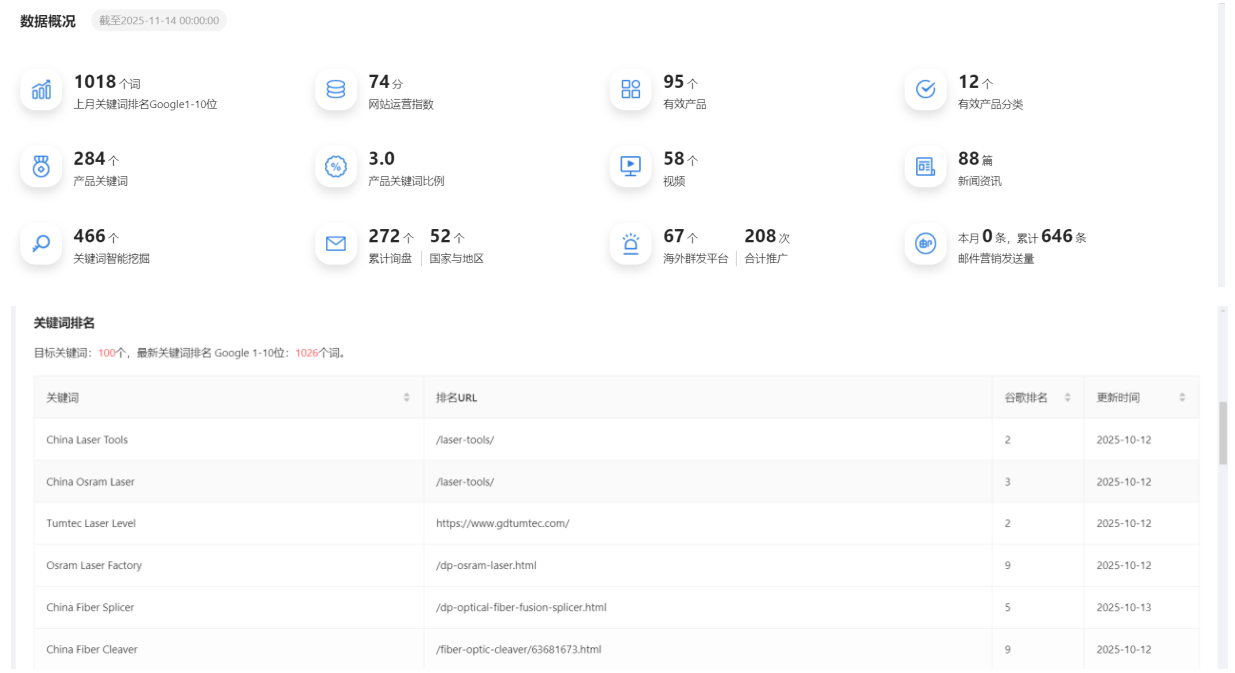Viewport: 1235px width, 673px height.
Task: Sort the table by 谷歌排名 column
Action: (x=1067, y=398)
